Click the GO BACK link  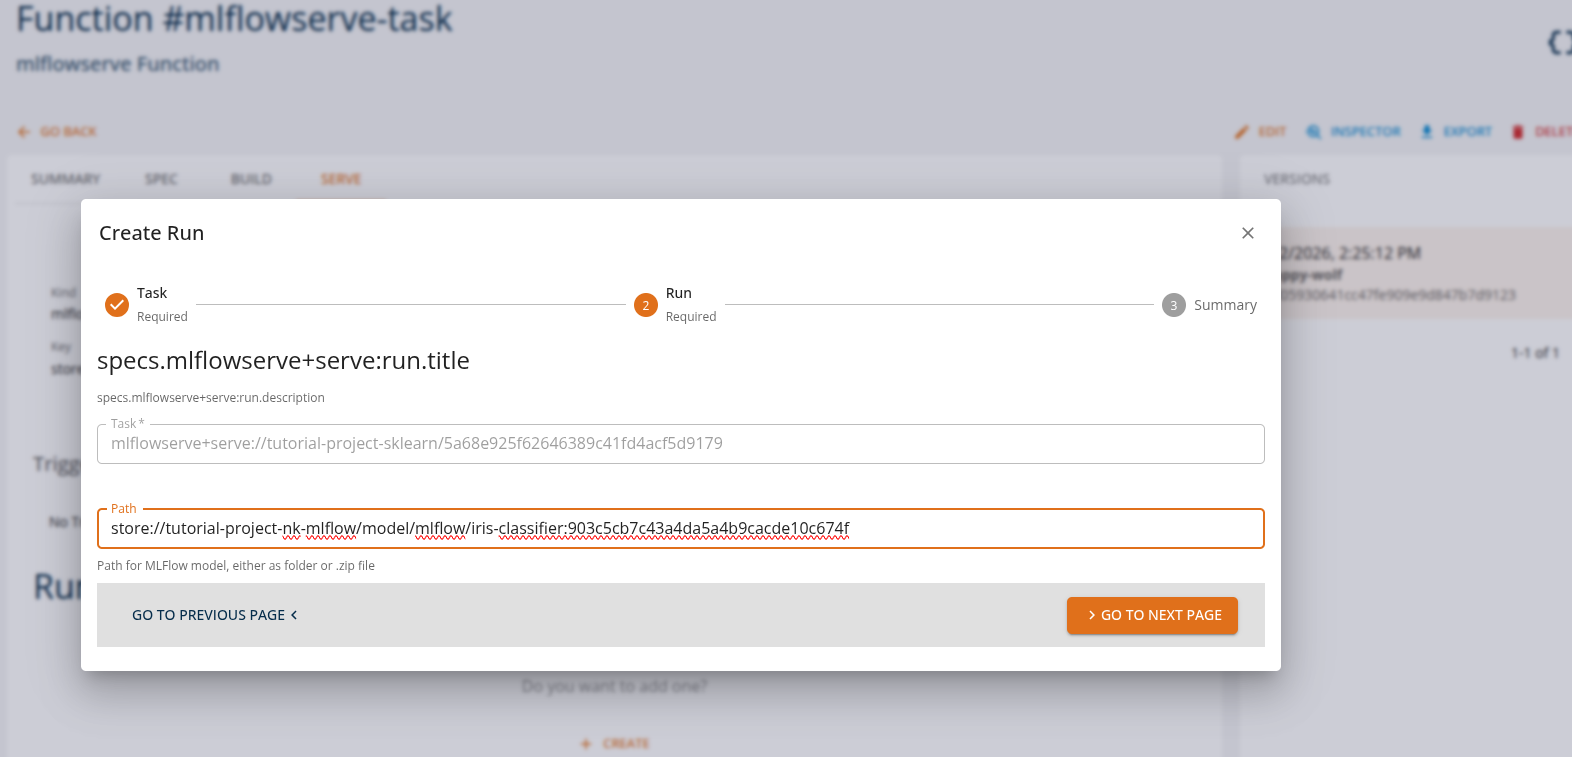(x=67, y=131)
